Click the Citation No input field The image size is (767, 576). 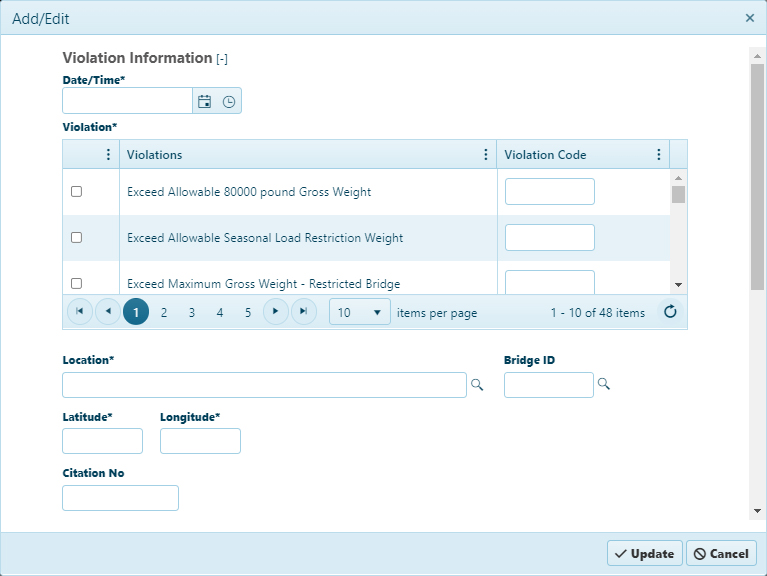(x=120, y=498)
